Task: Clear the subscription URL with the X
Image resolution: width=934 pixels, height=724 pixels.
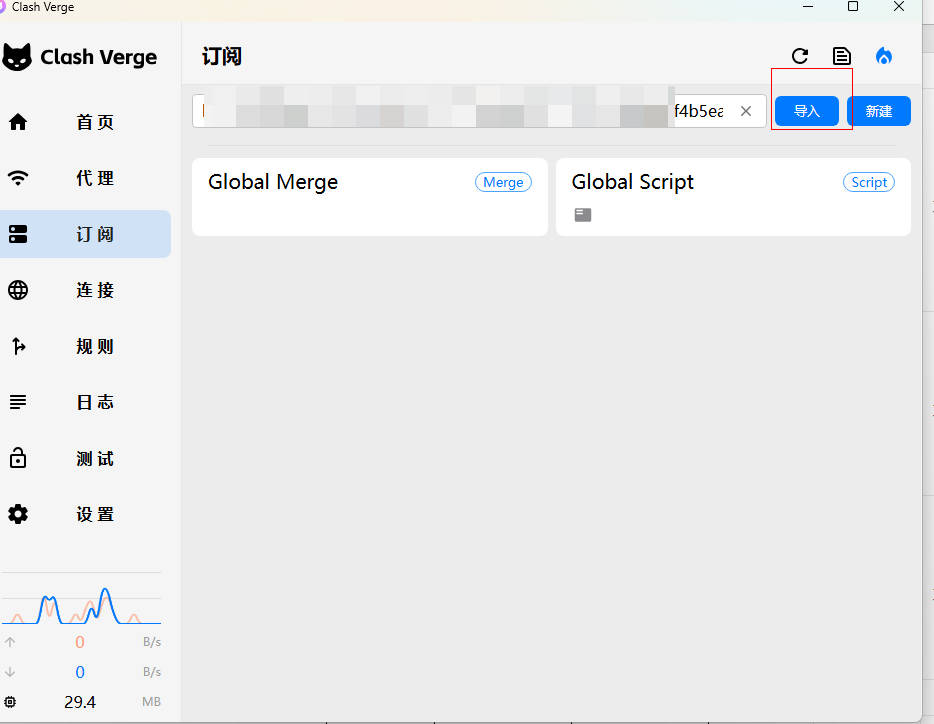Action: 746,111
